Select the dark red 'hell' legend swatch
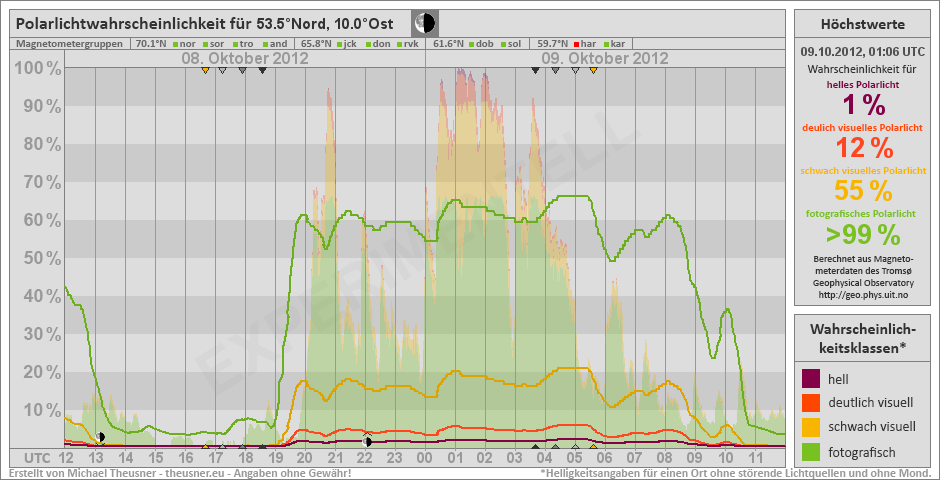 (x=811, y=379)
